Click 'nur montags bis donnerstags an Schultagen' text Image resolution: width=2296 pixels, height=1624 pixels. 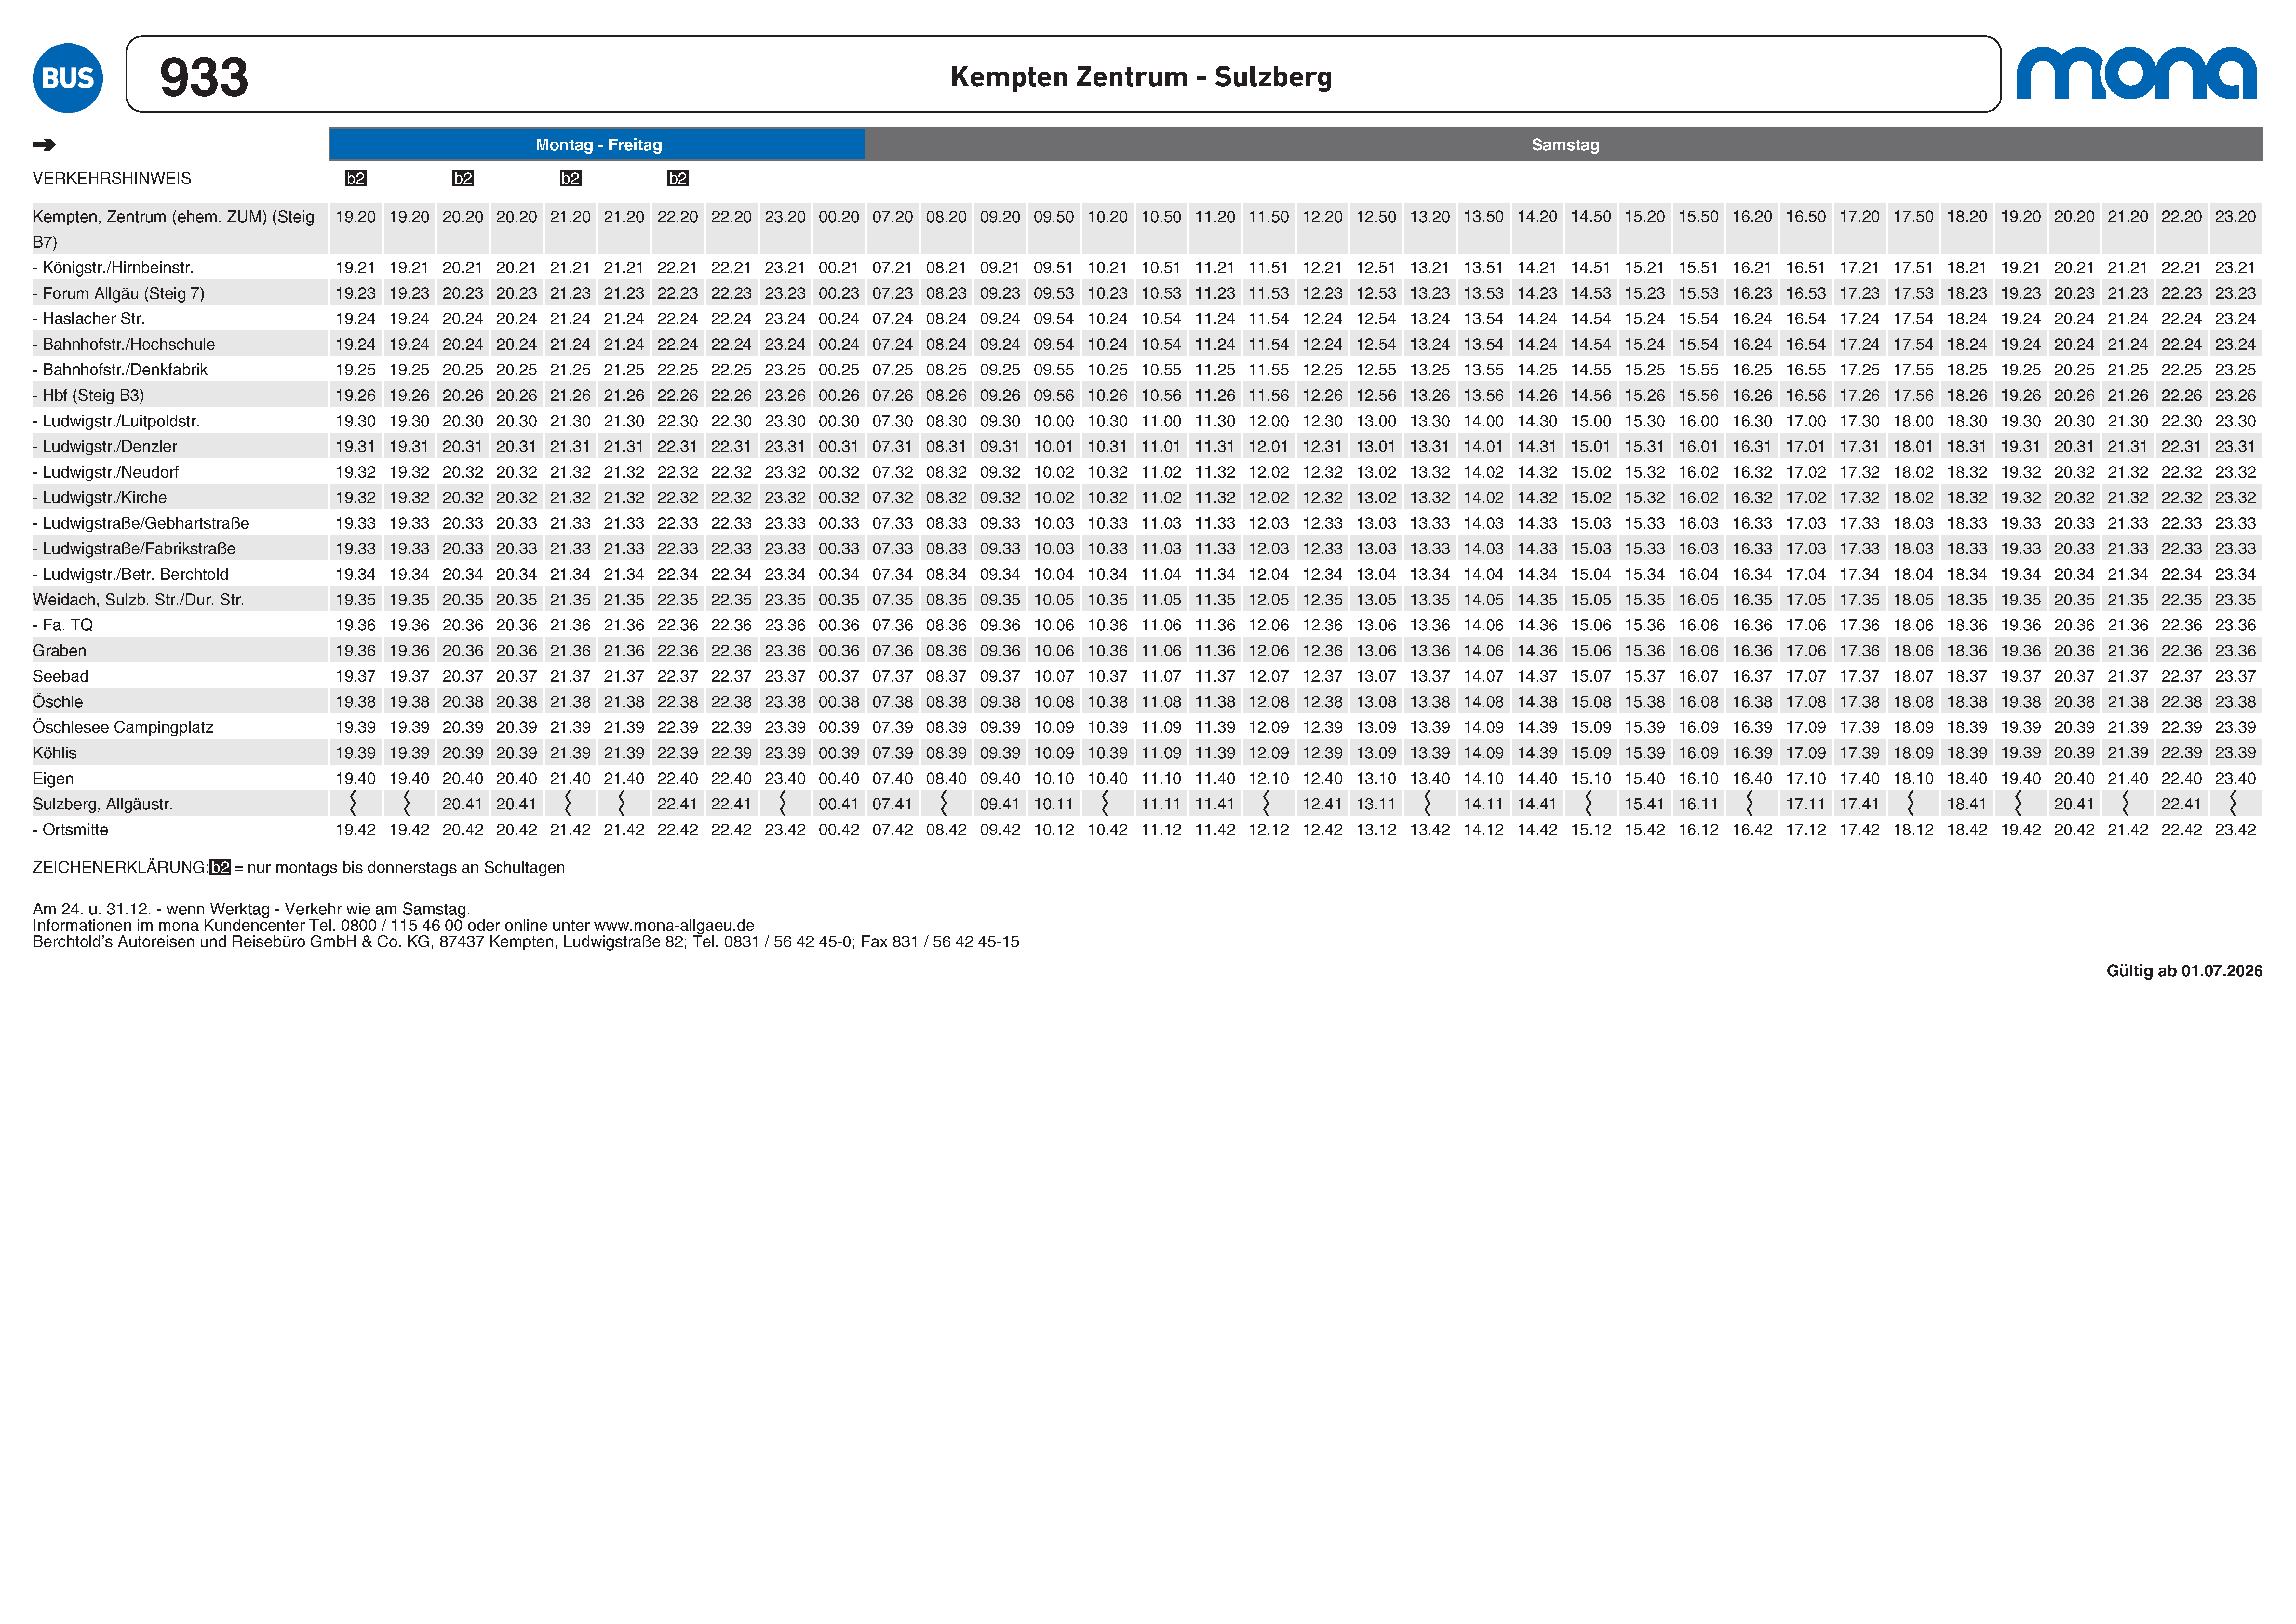(x=406, y=868)
